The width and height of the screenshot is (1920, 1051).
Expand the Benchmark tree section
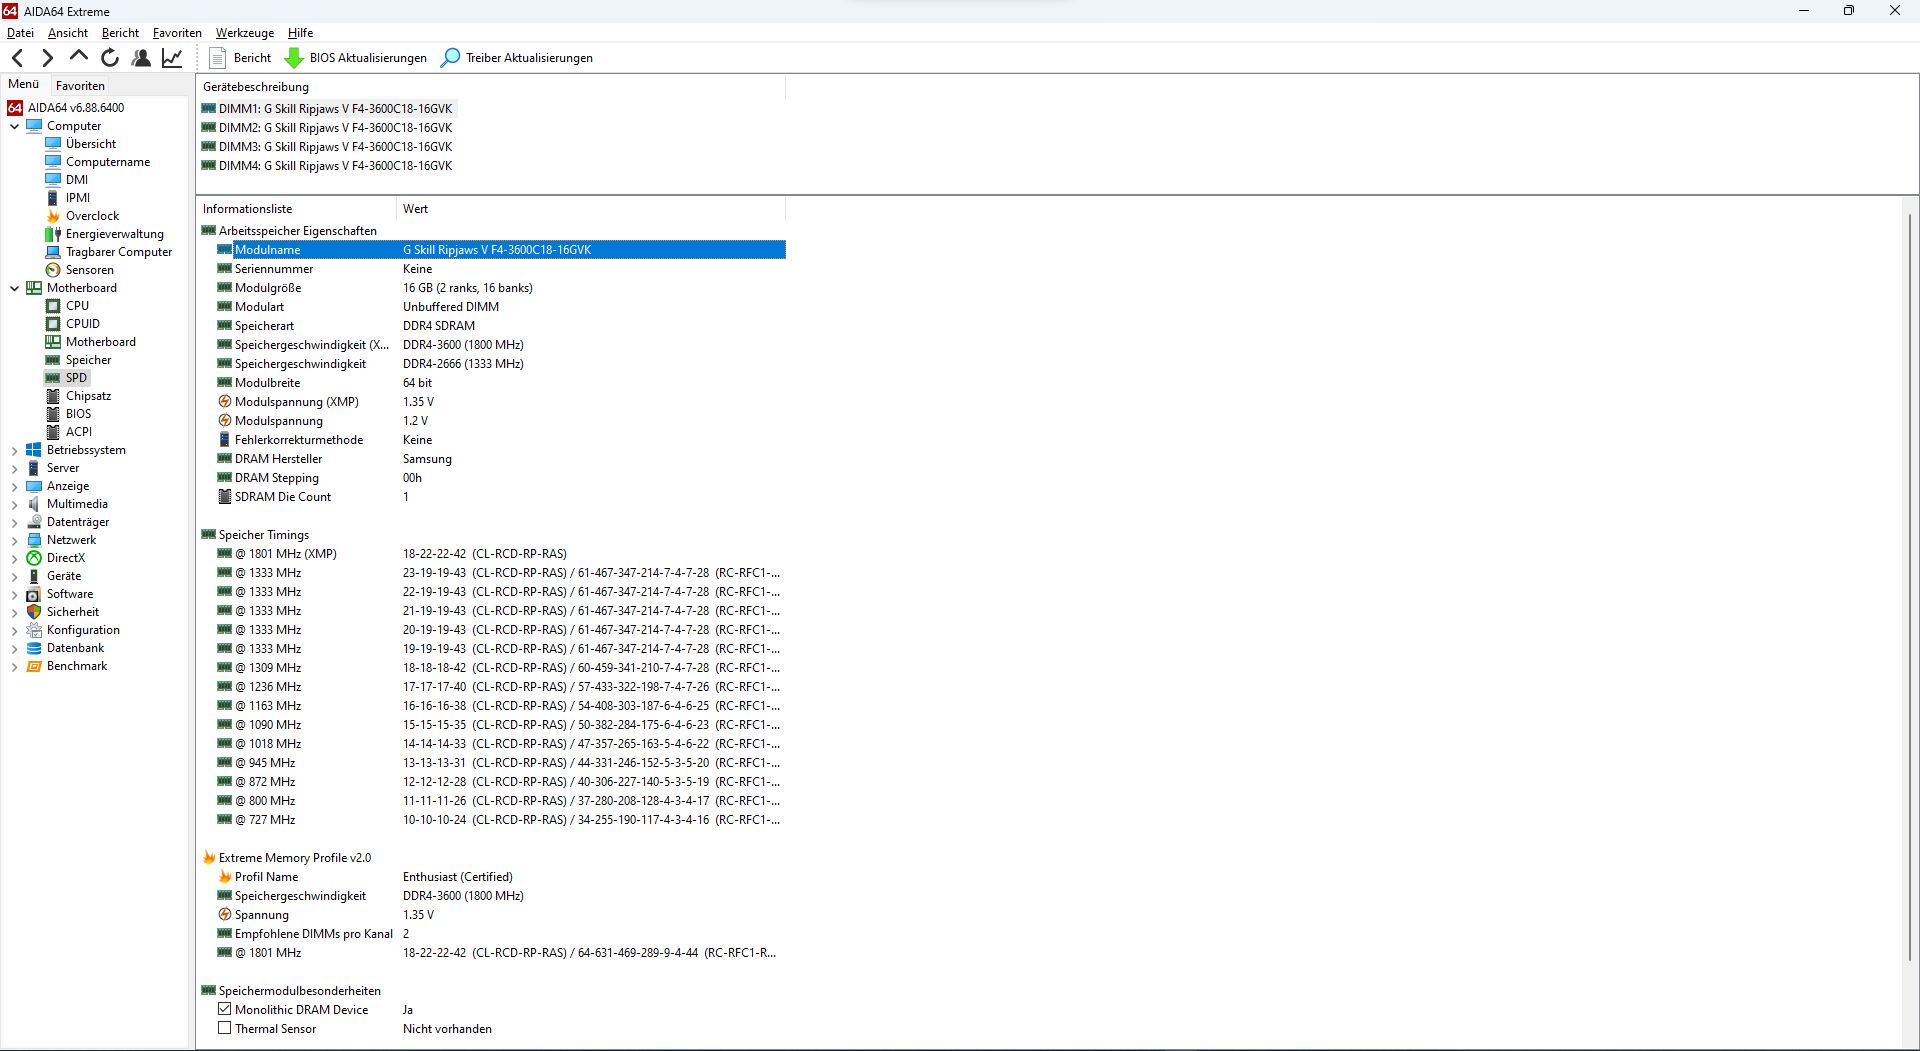[x=15, y=666]
